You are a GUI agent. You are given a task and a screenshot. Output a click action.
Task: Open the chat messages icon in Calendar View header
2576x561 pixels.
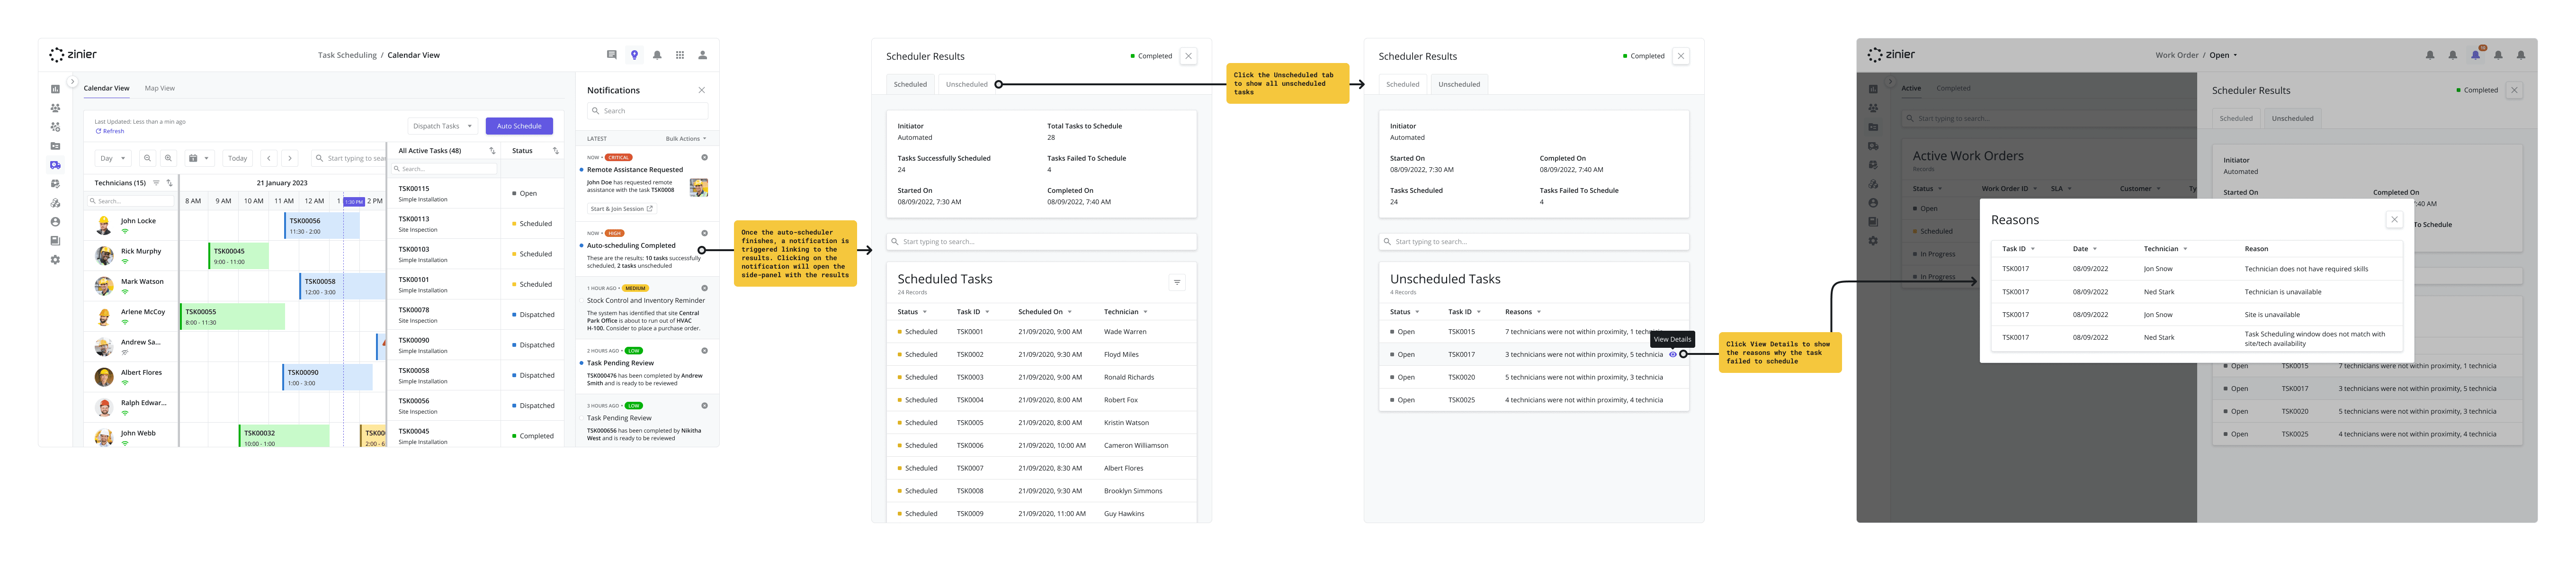612,55
